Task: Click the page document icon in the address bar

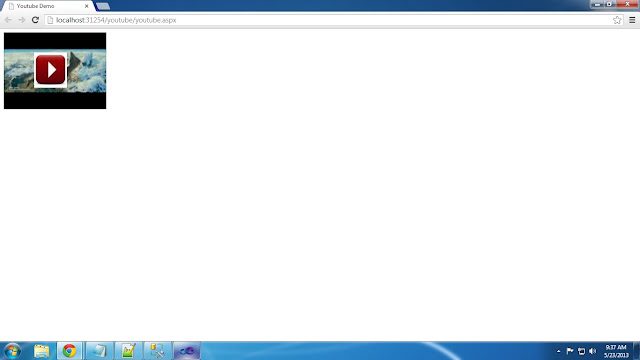Action: 50,20
